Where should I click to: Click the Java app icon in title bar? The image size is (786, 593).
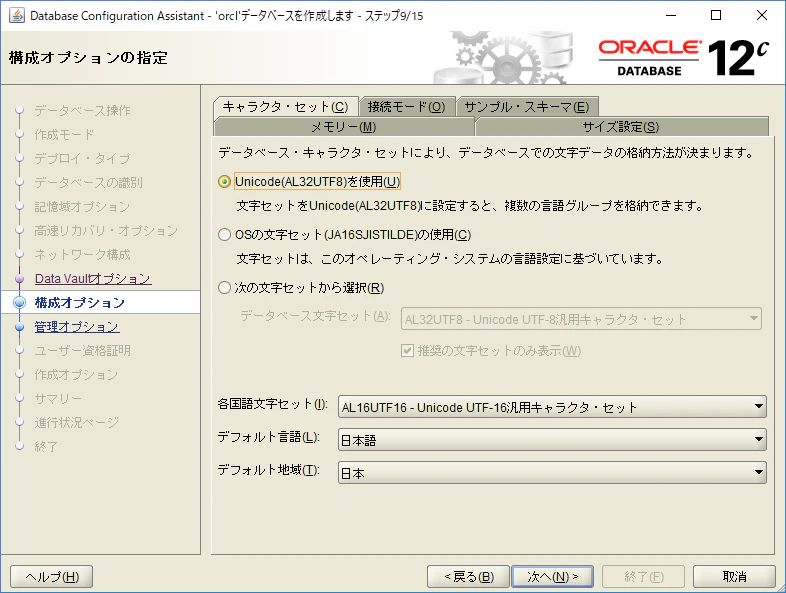click(17, 16)
